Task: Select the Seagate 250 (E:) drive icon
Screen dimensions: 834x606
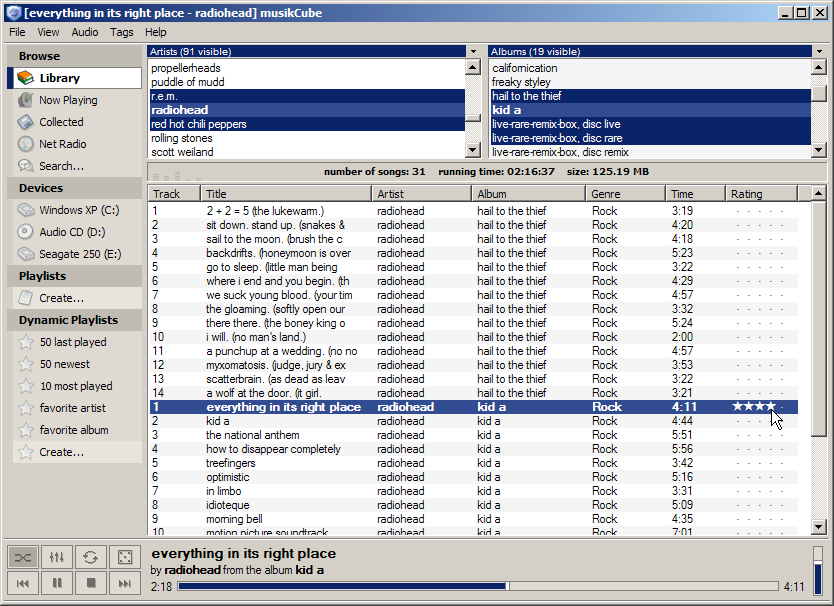Action: (25, 254)
